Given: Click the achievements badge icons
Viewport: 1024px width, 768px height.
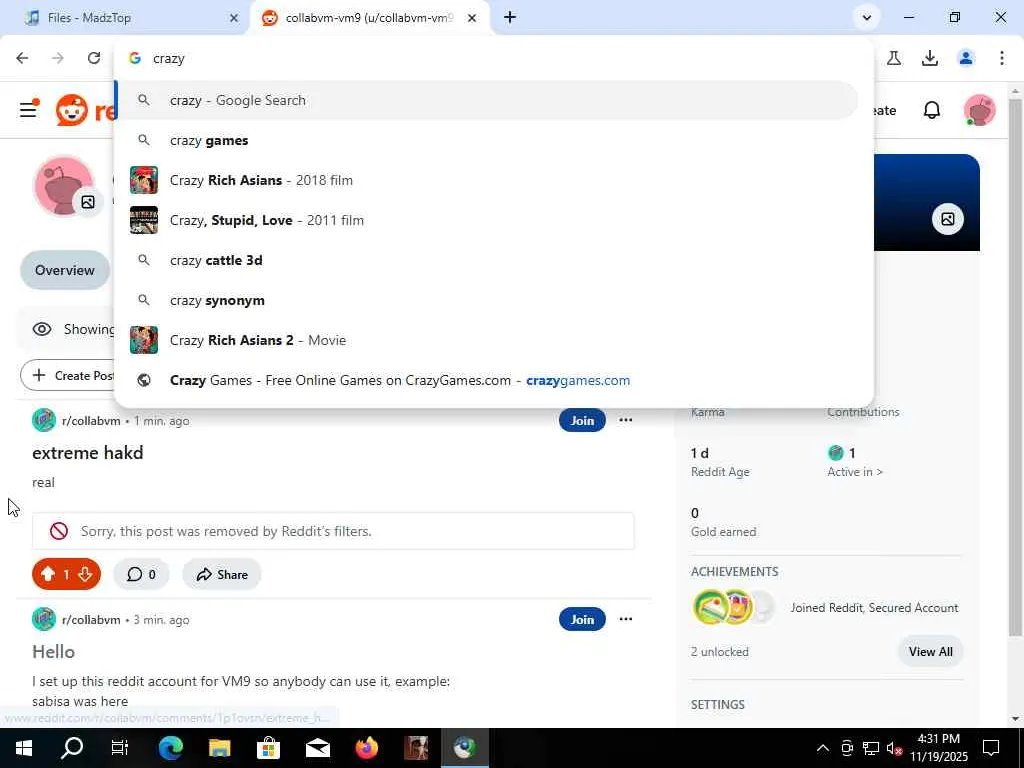Looking at the screenshot, I should pyautogui.click(x=733, y=607).
